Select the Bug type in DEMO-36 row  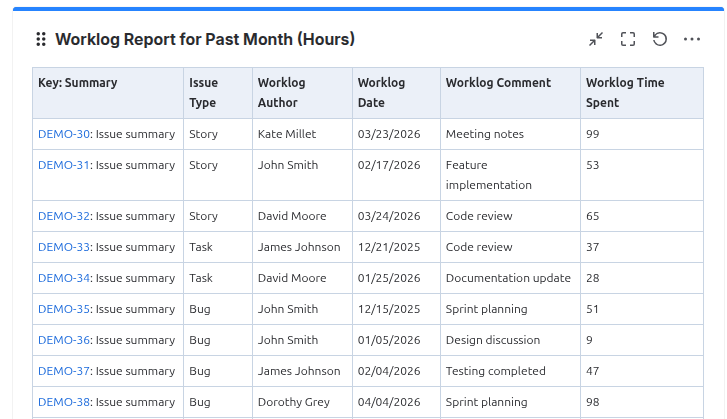[x=200, y=340]
